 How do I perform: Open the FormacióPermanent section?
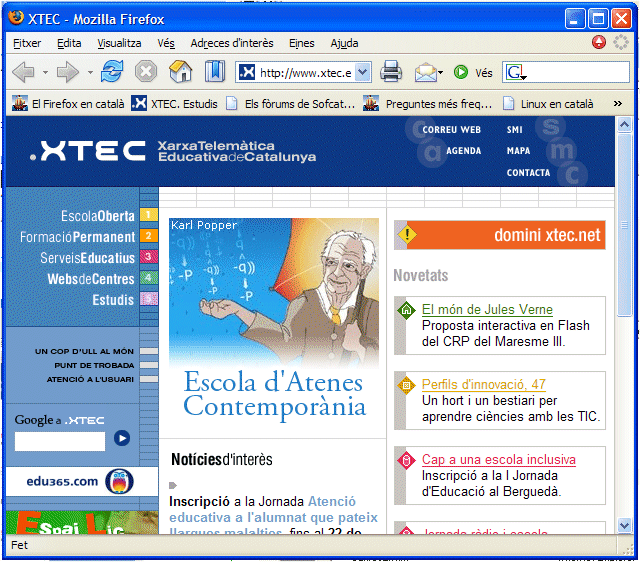[x=77, y=237]
